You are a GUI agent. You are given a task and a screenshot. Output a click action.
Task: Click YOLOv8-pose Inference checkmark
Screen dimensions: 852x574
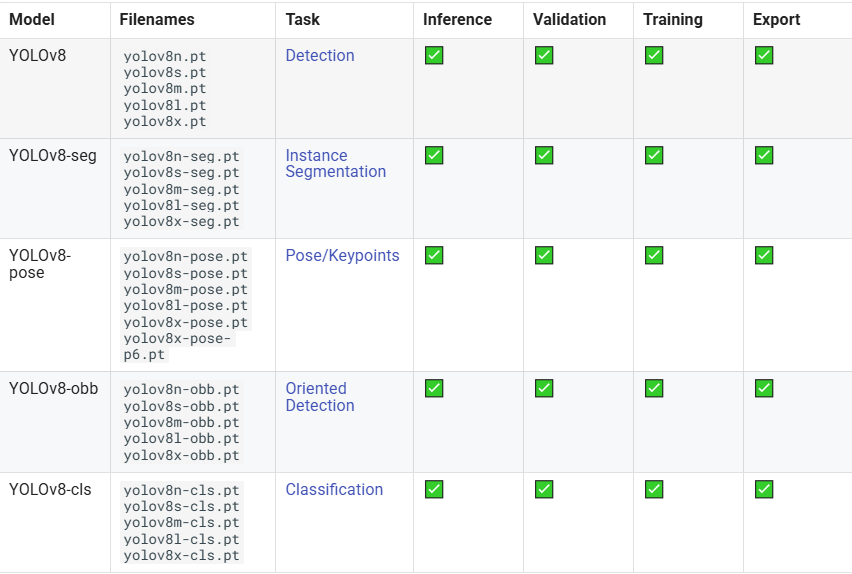tap(434, 255)
